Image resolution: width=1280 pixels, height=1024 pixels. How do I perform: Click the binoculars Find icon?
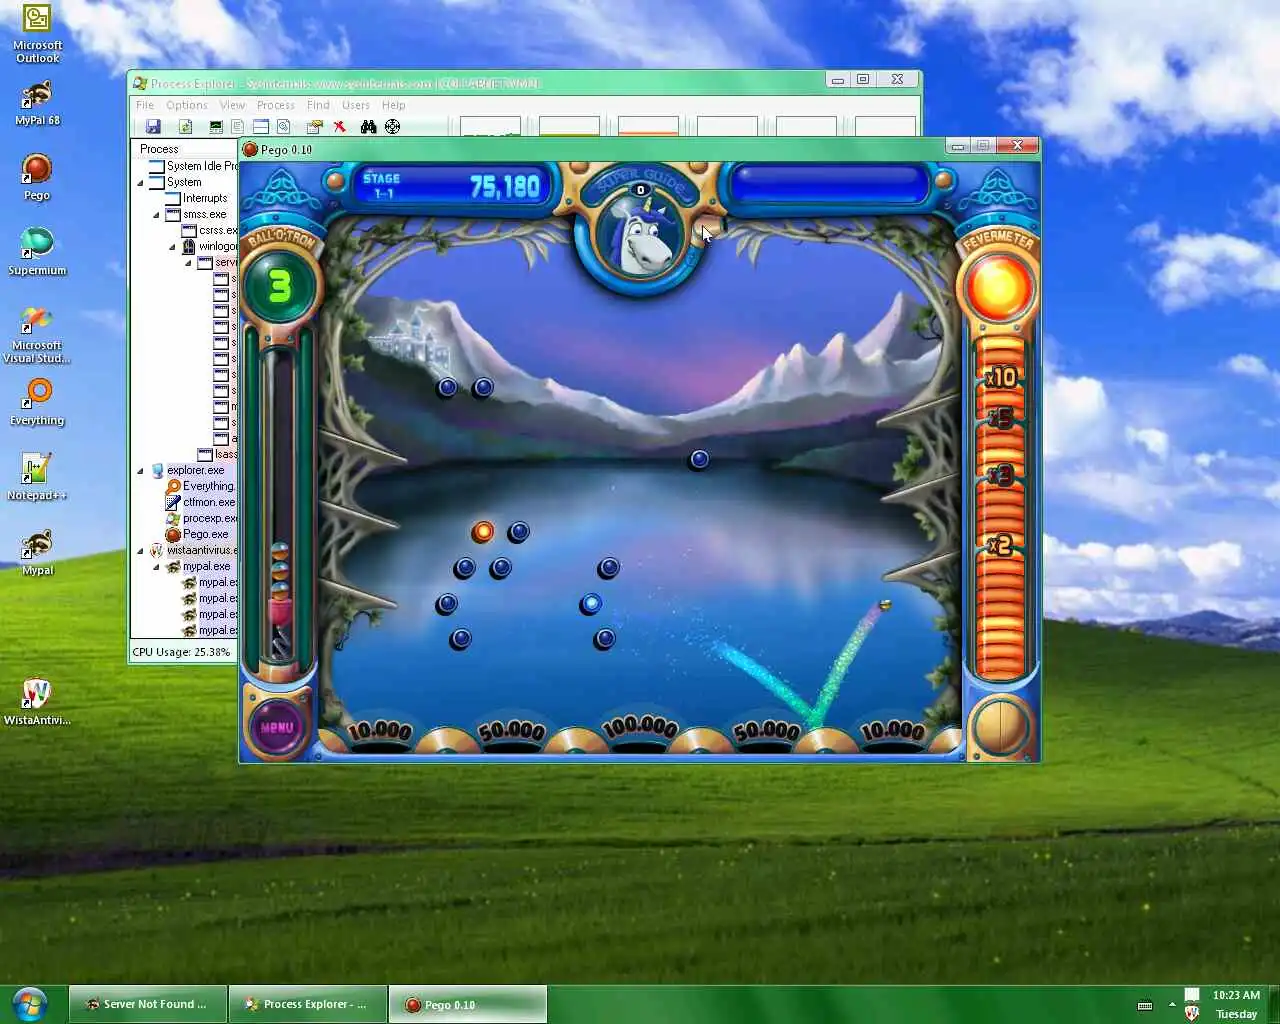368,127
